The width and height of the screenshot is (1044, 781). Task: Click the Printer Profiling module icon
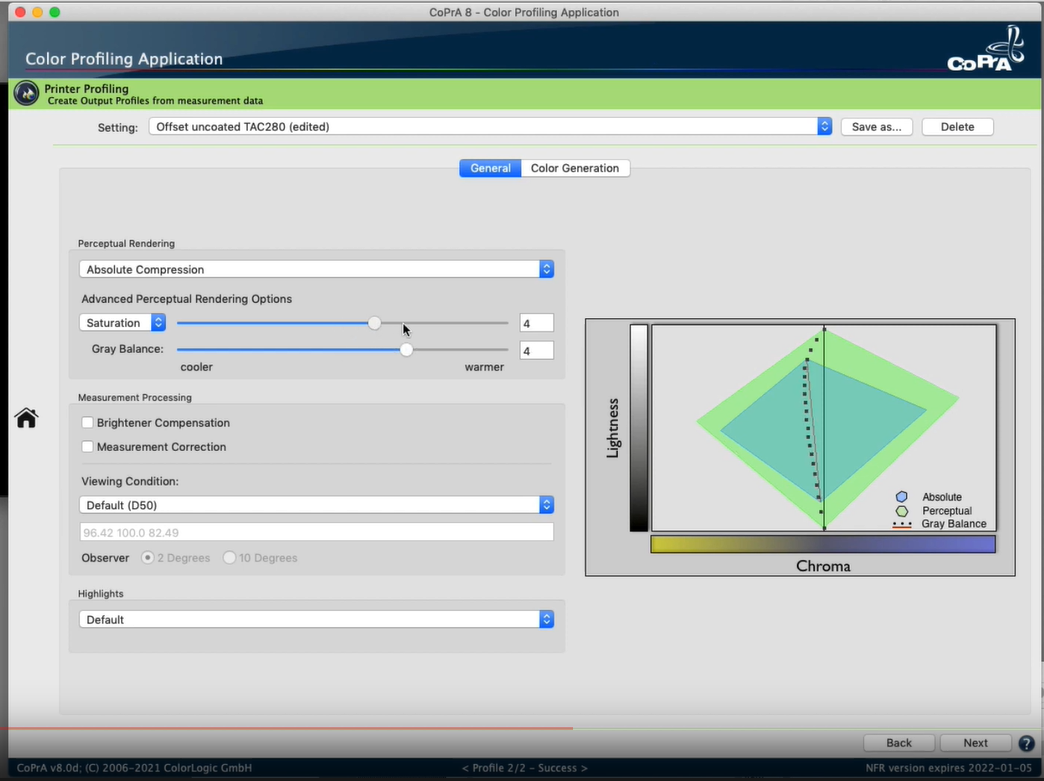27,94
